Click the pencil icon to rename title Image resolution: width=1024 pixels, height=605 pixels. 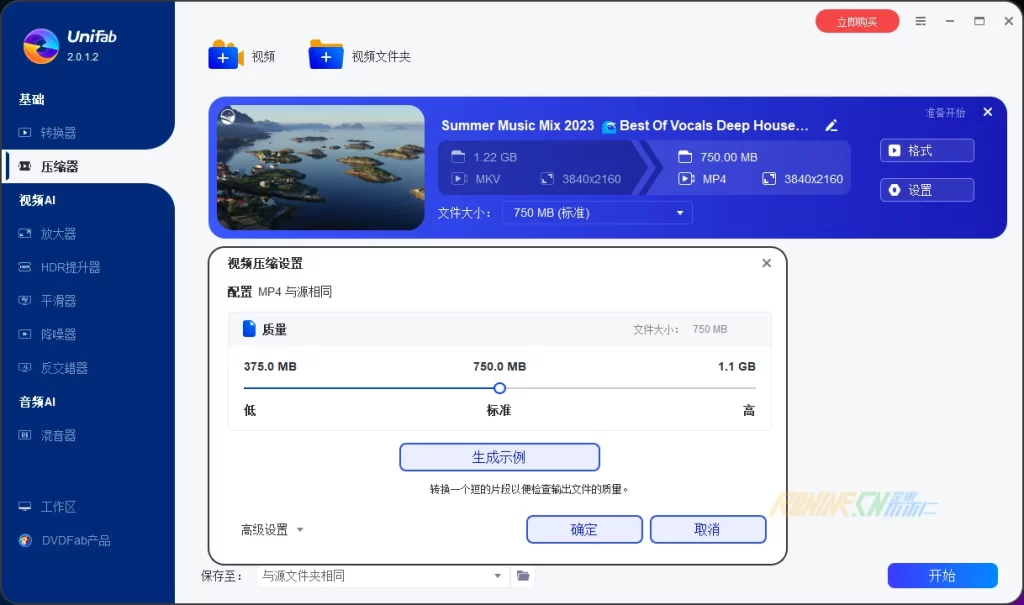[x=831, y=126]
